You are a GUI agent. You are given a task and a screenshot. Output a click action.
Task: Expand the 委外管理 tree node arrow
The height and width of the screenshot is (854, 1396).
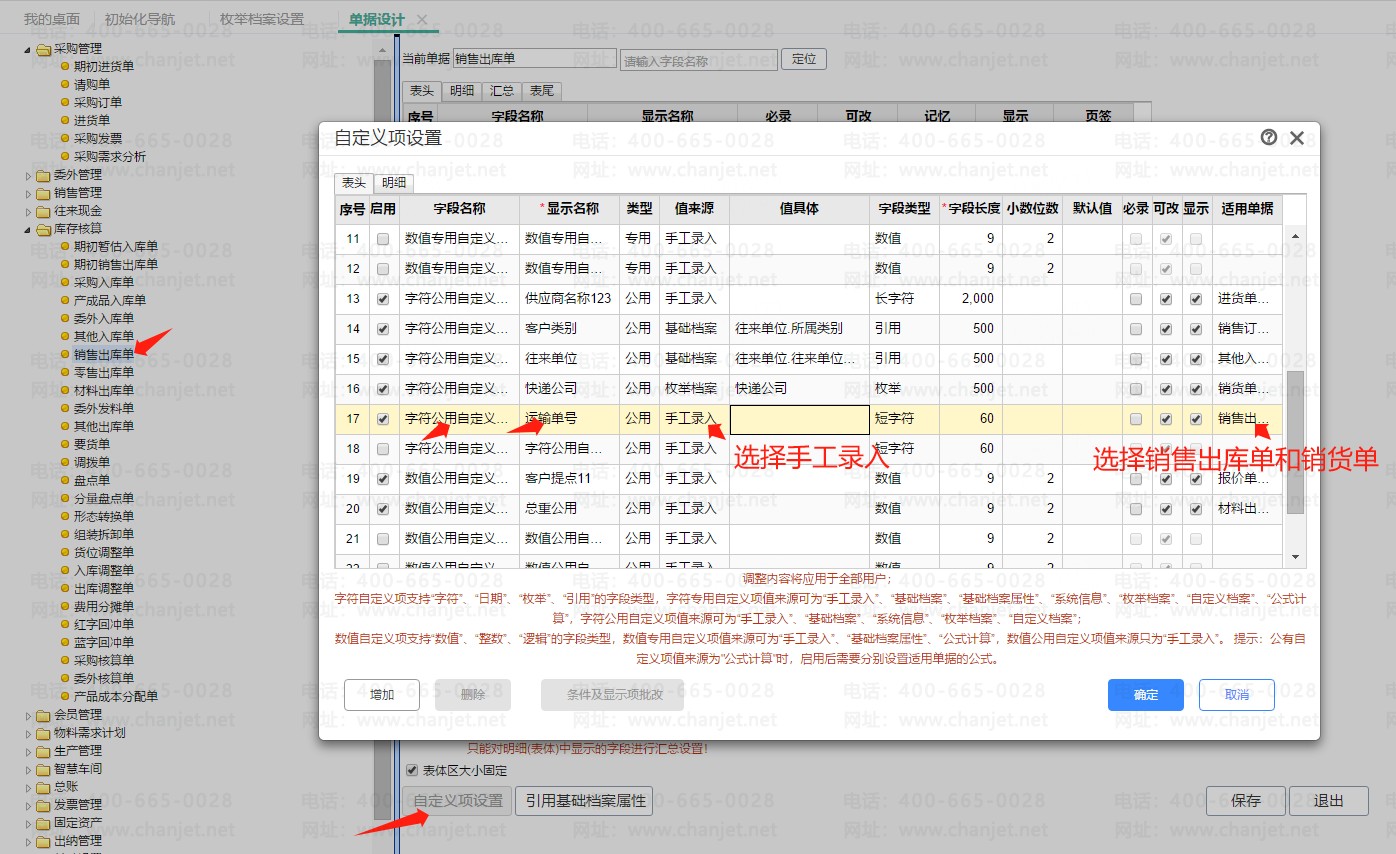27,175
